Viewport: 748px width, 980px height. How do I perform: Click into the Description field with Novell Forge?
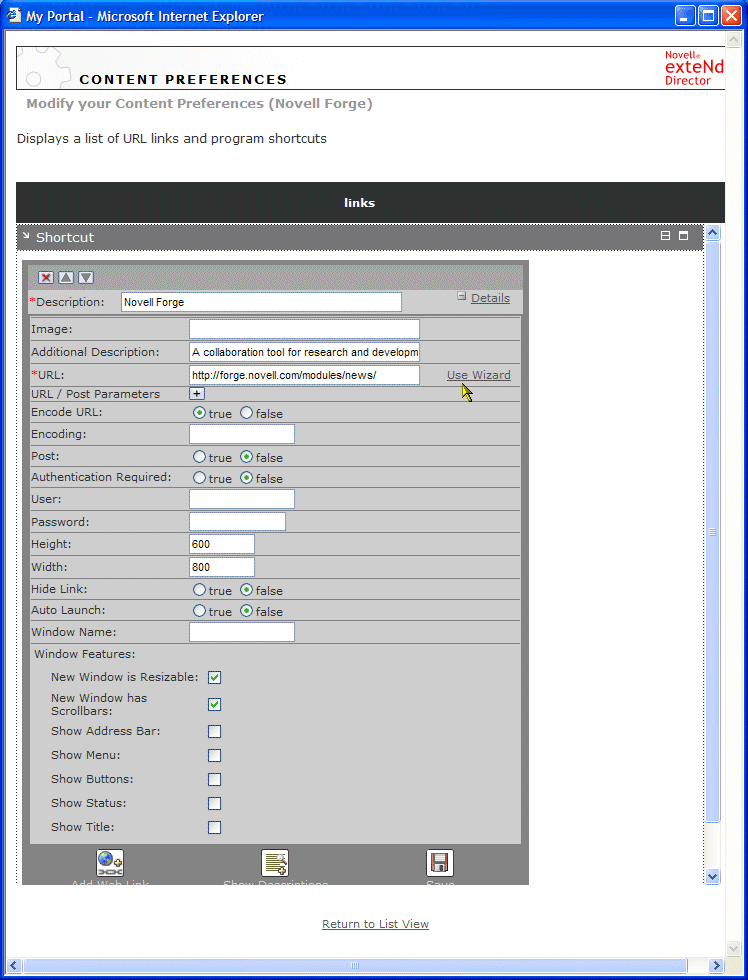pyautogui.click(x=261, y=302)
